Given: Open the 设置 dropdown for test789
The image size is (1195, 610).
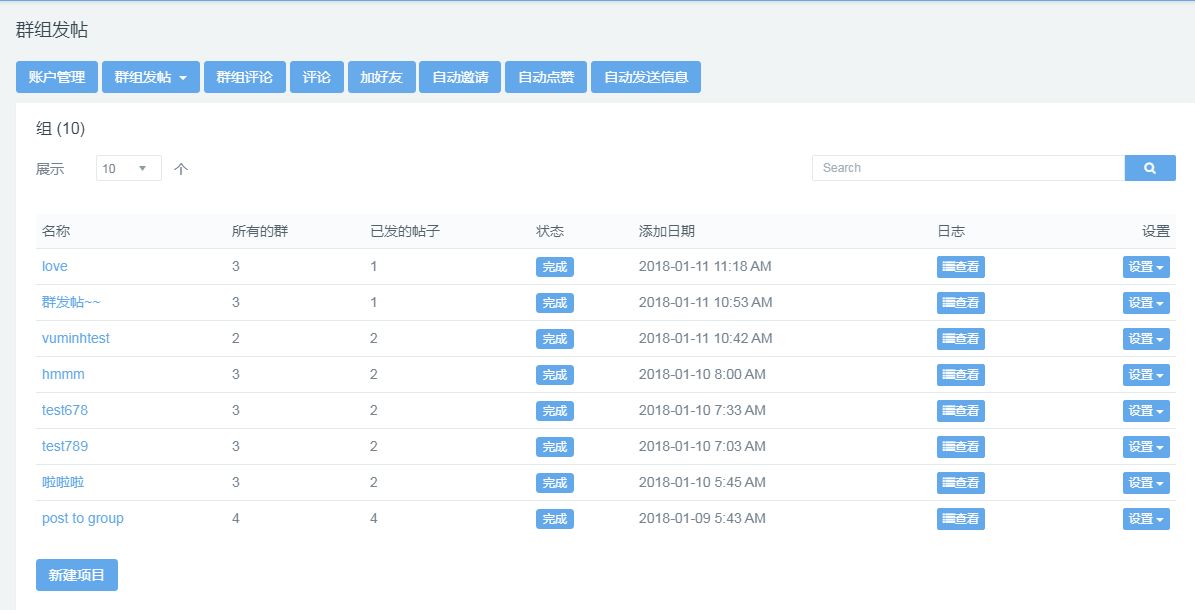Looking at the screenshot, I should [1146, 447].
